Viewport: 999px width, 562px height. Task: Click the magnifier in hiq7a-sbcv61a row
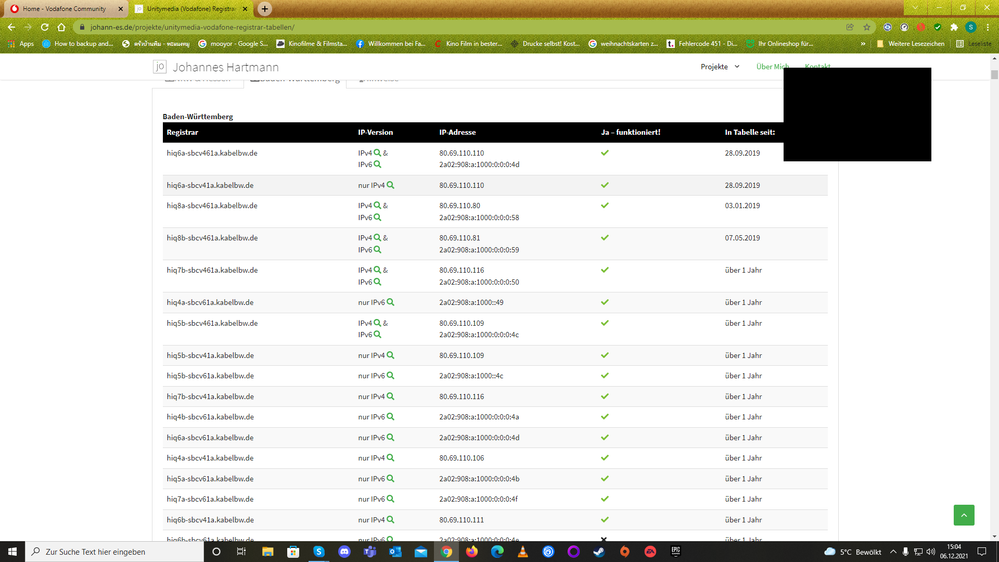click(390, 499)
